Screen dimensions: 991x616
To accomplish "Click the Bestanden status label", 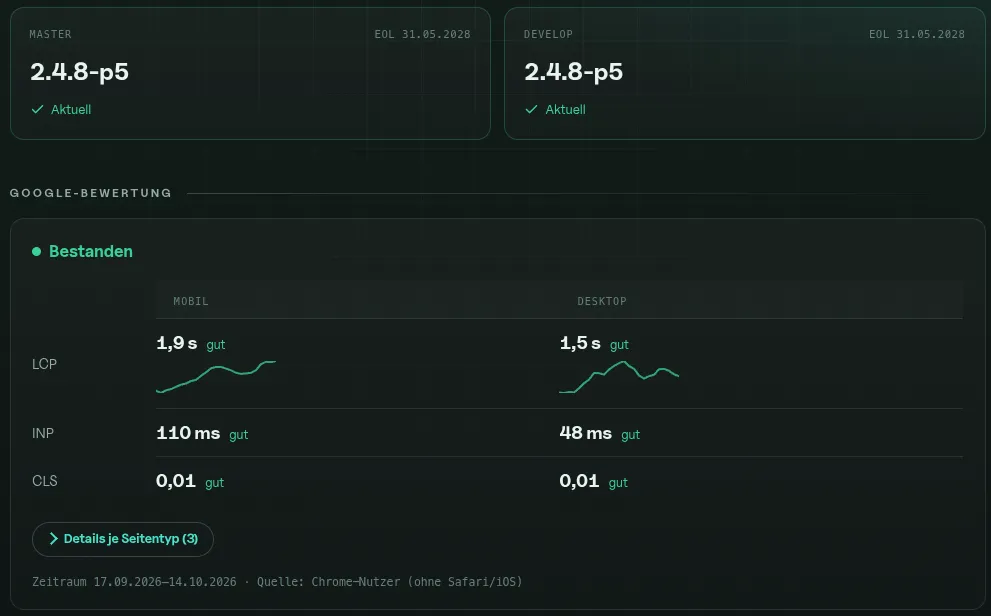I will [x=91, y=251].
